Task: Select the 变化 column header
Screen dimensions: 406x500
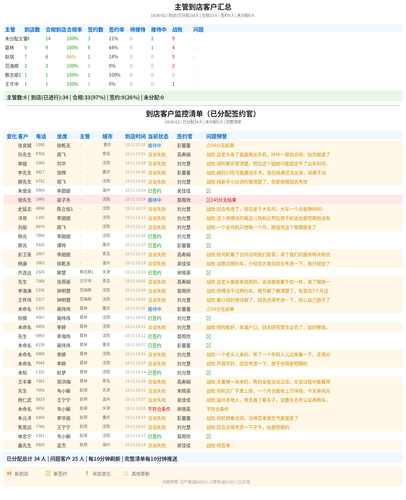Action: (x=12, y=136)
